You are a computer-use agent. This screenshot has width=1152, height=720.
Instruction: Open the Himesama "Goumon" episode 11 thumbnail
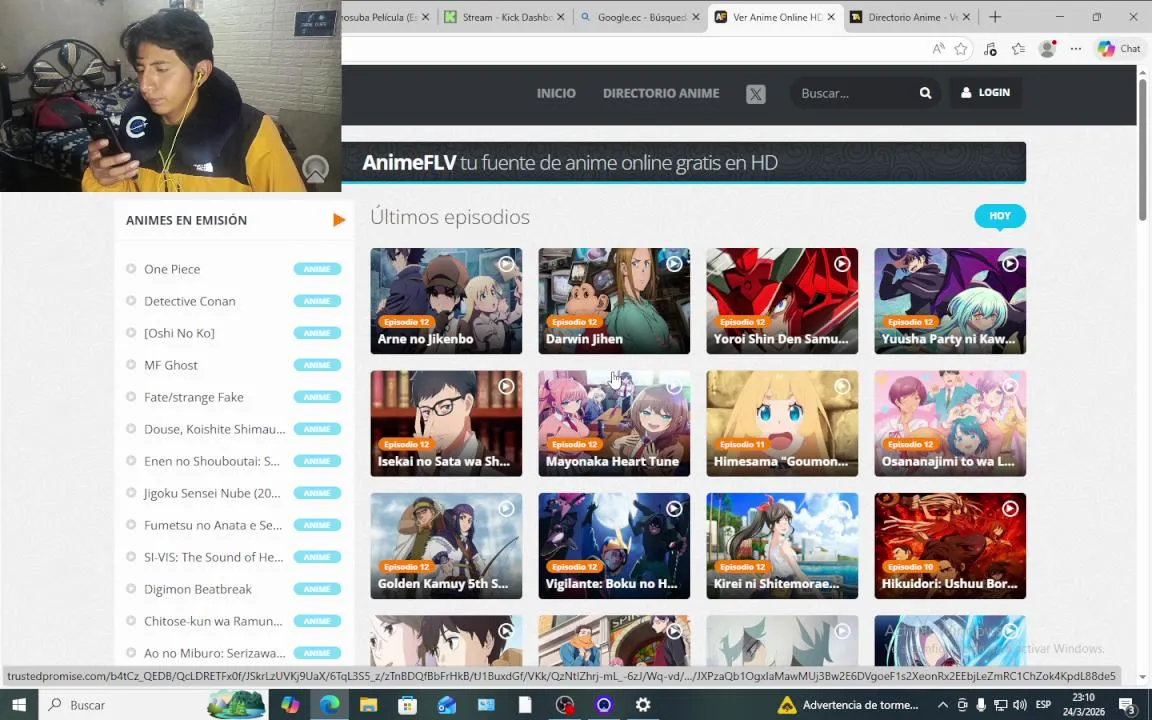[x=782, y=423]
